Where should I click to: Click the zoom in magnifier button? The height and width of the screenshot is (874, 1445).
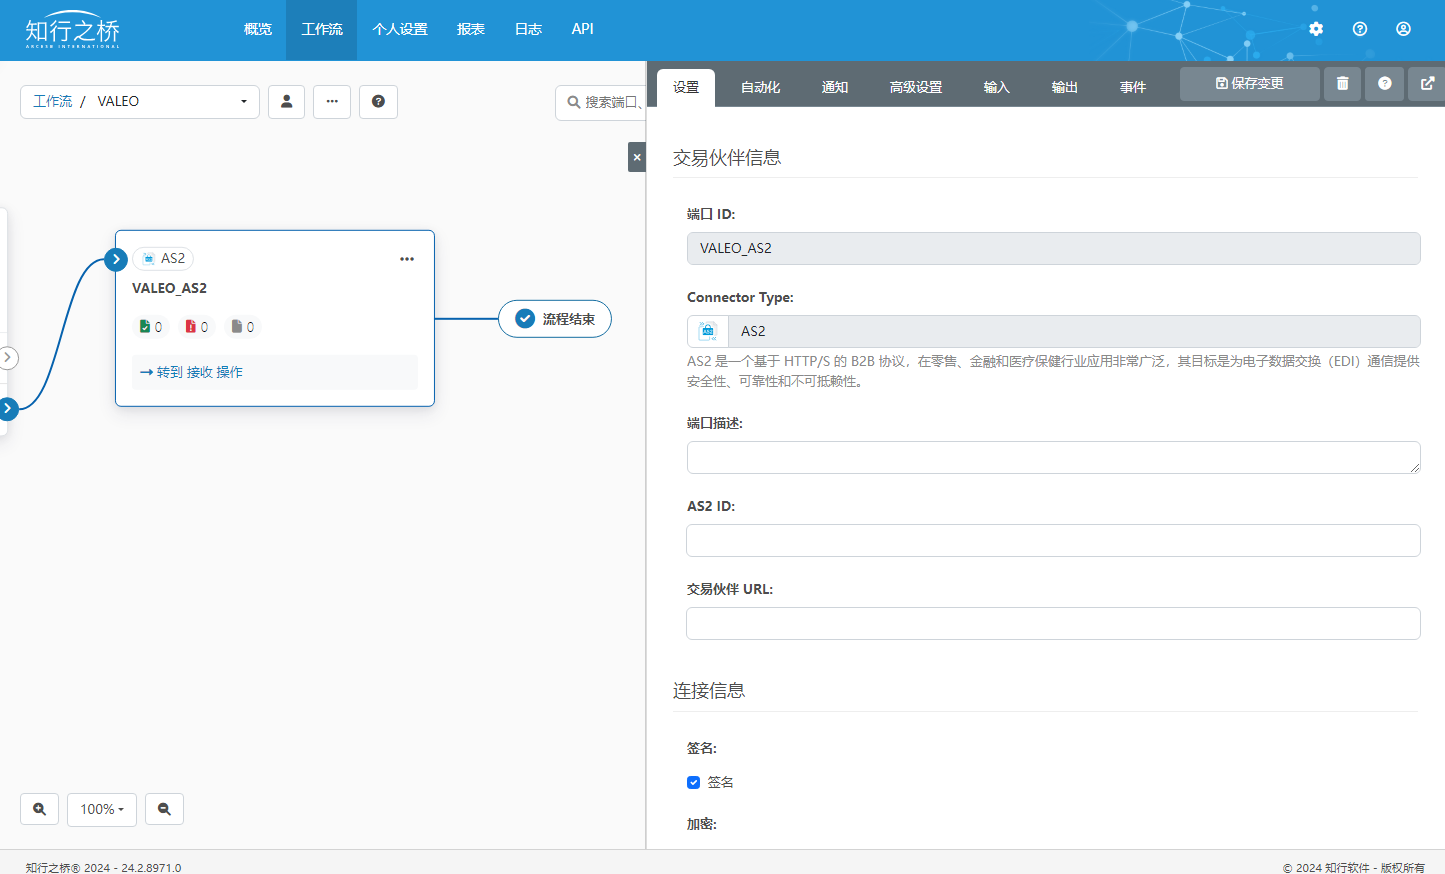click(40, 809)
